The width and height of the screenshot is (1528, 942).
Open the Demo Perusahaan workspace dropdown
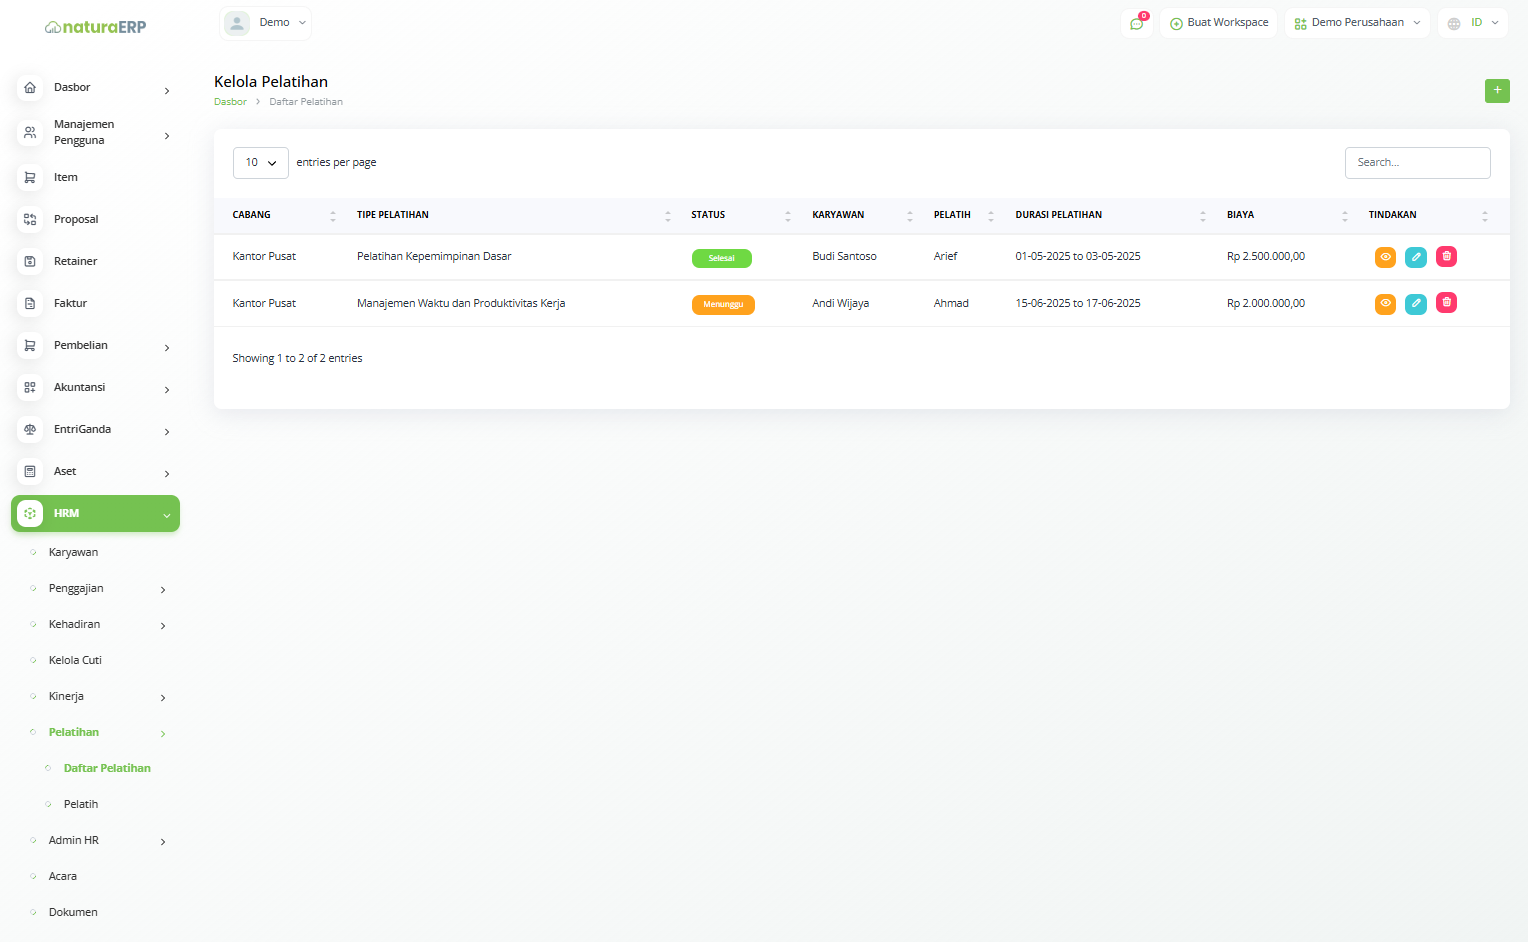(1357, 23)
